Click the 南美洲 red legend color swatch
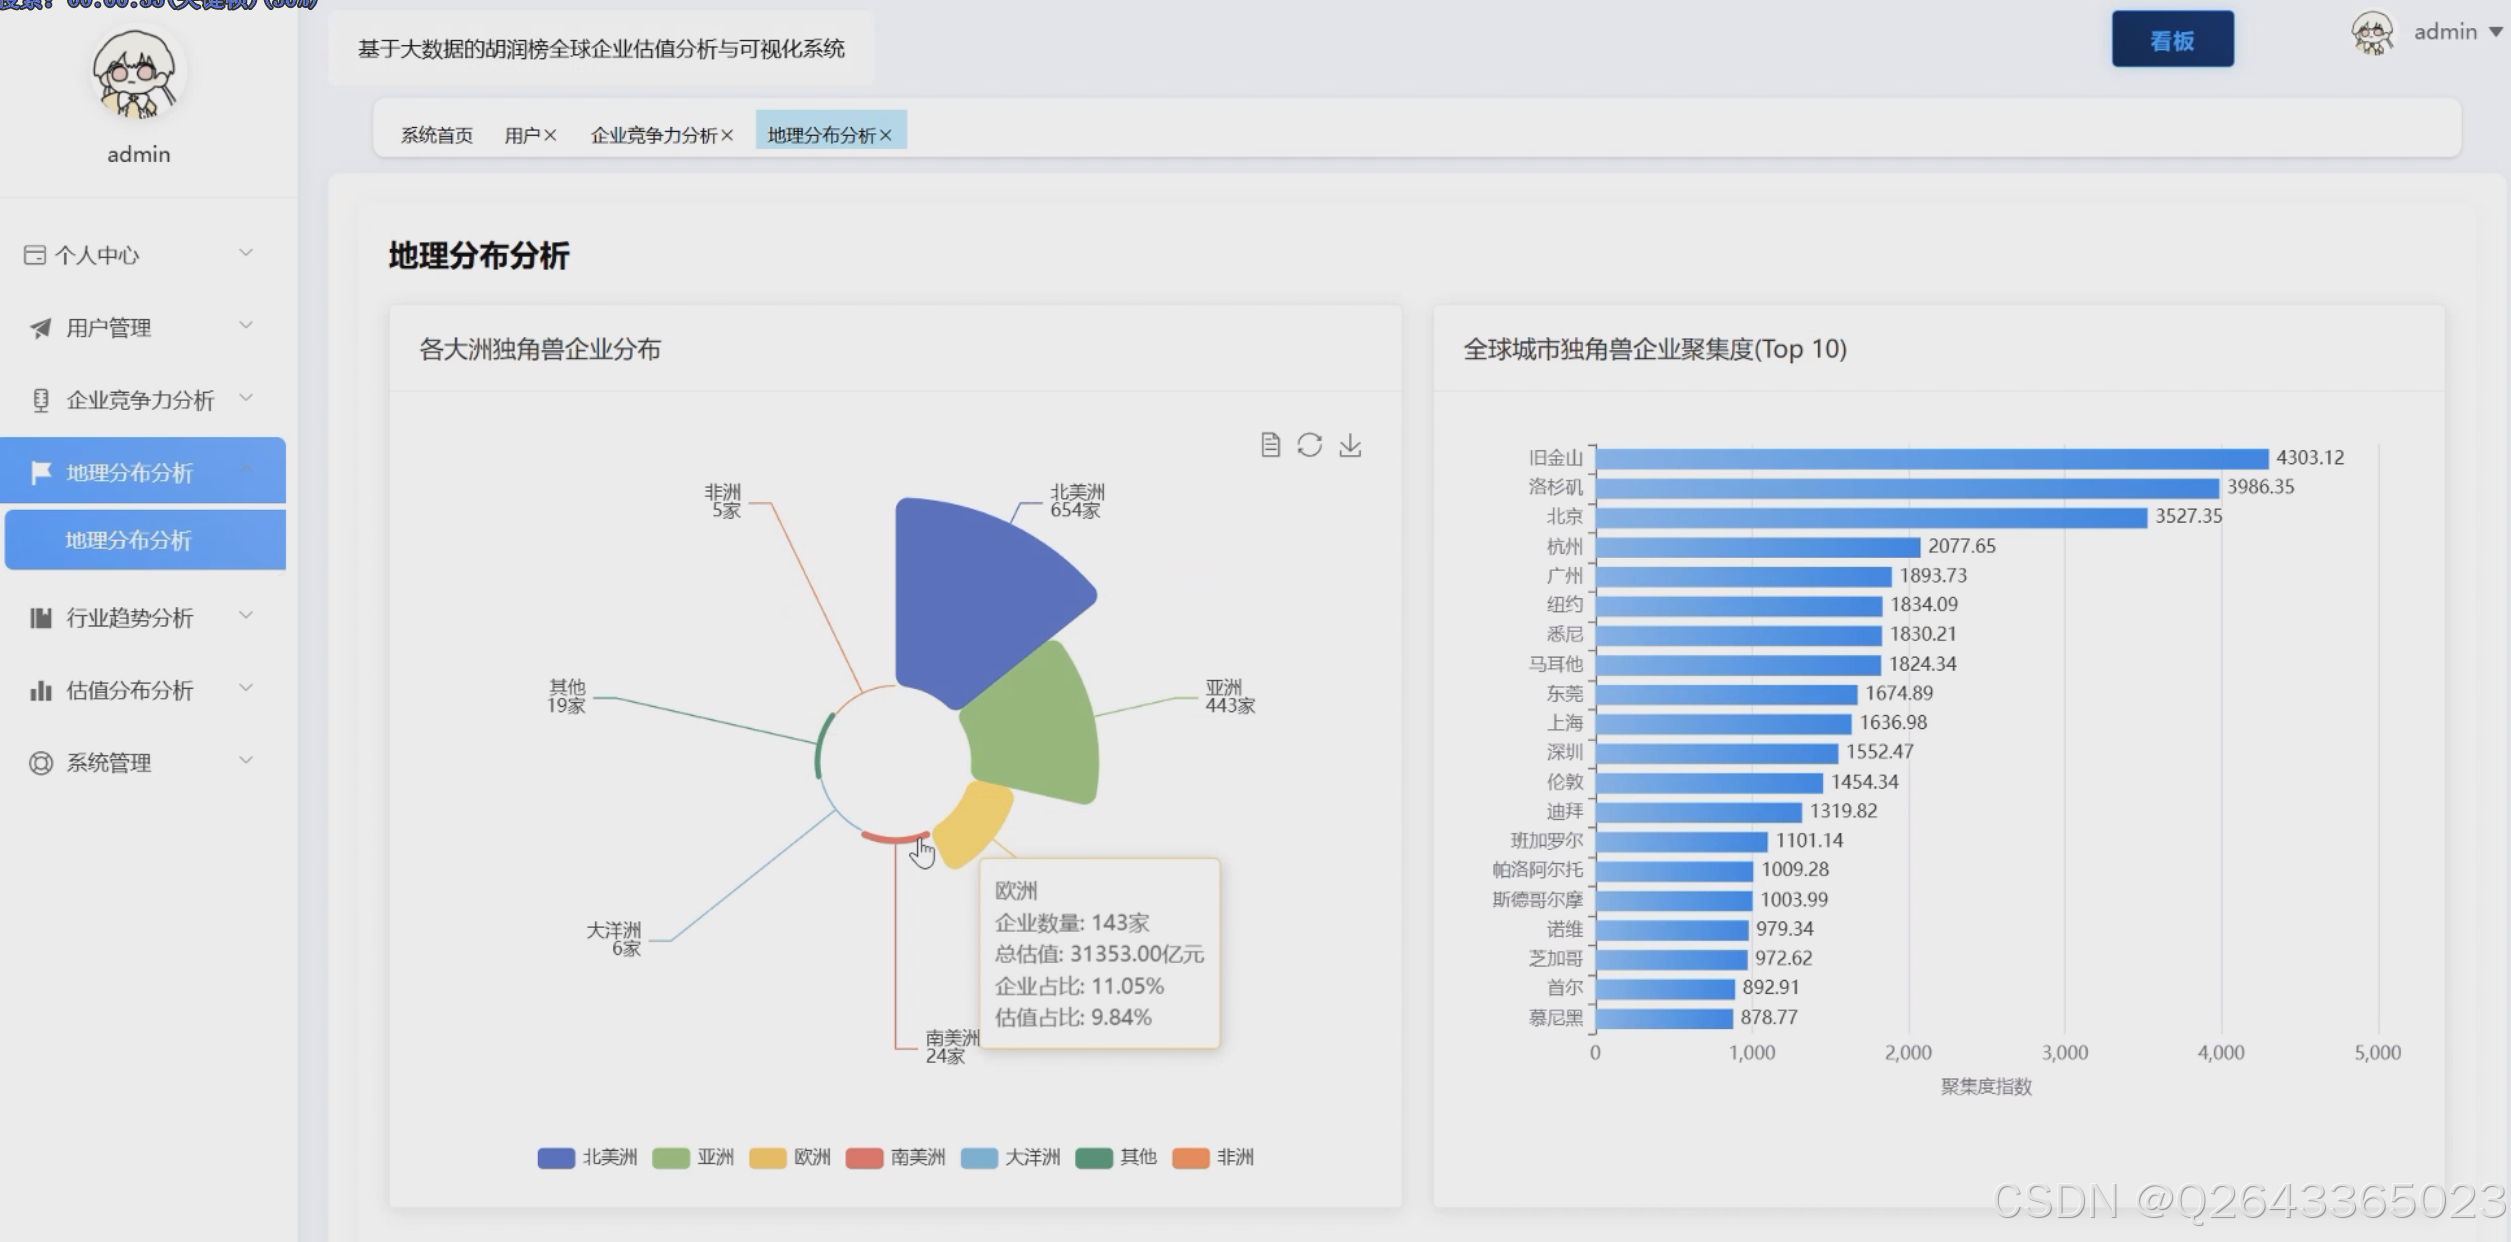This screenshot has width=2511, height=1242. tap(863, 1157)
